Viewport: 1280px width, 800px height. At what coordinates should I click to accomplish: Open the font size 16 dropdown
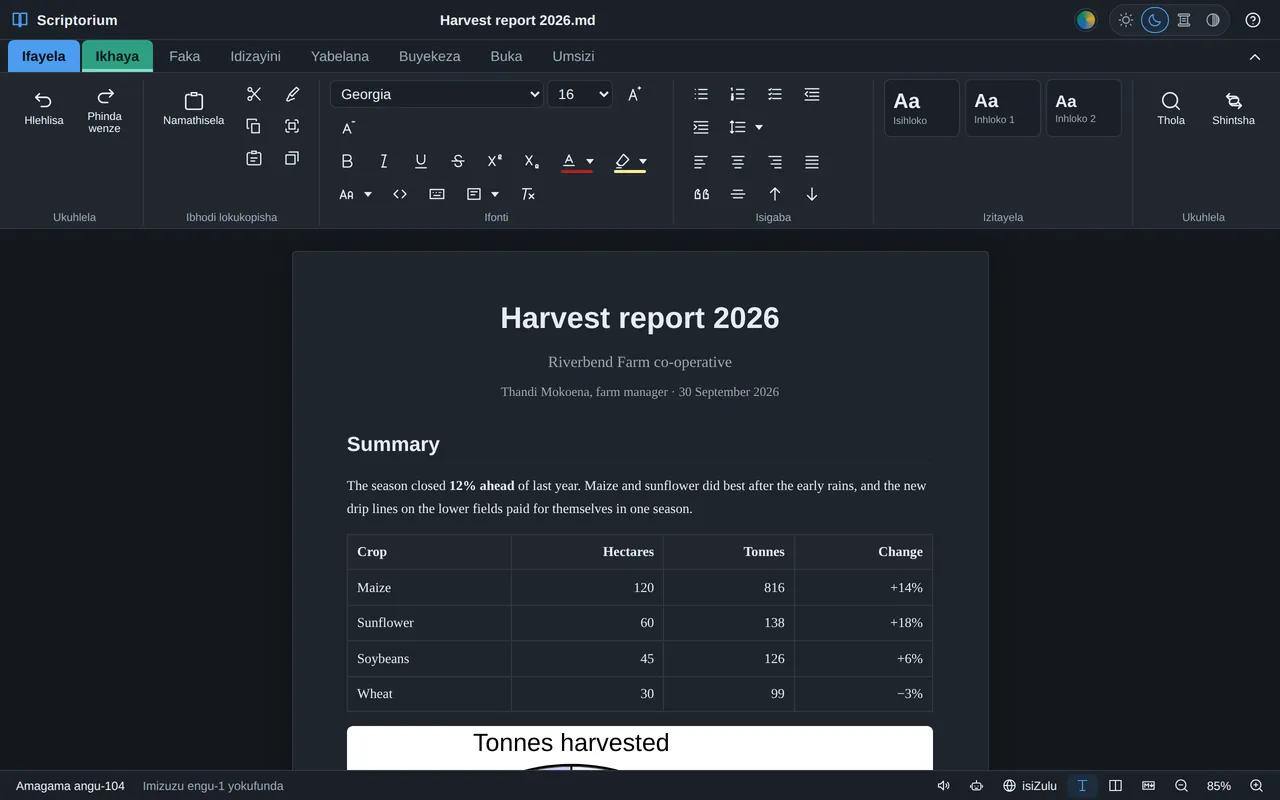(x=580, y=94)
